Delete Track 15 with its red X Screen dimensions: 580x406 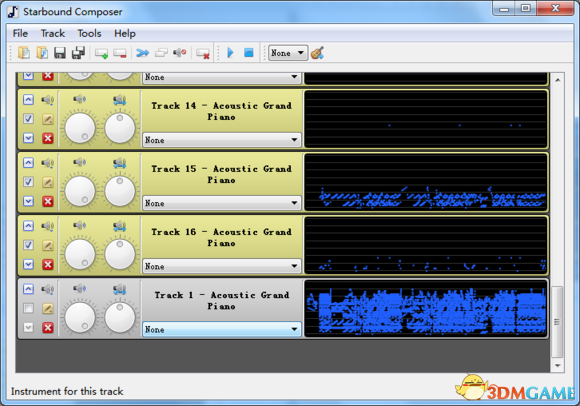click(48, 202)
